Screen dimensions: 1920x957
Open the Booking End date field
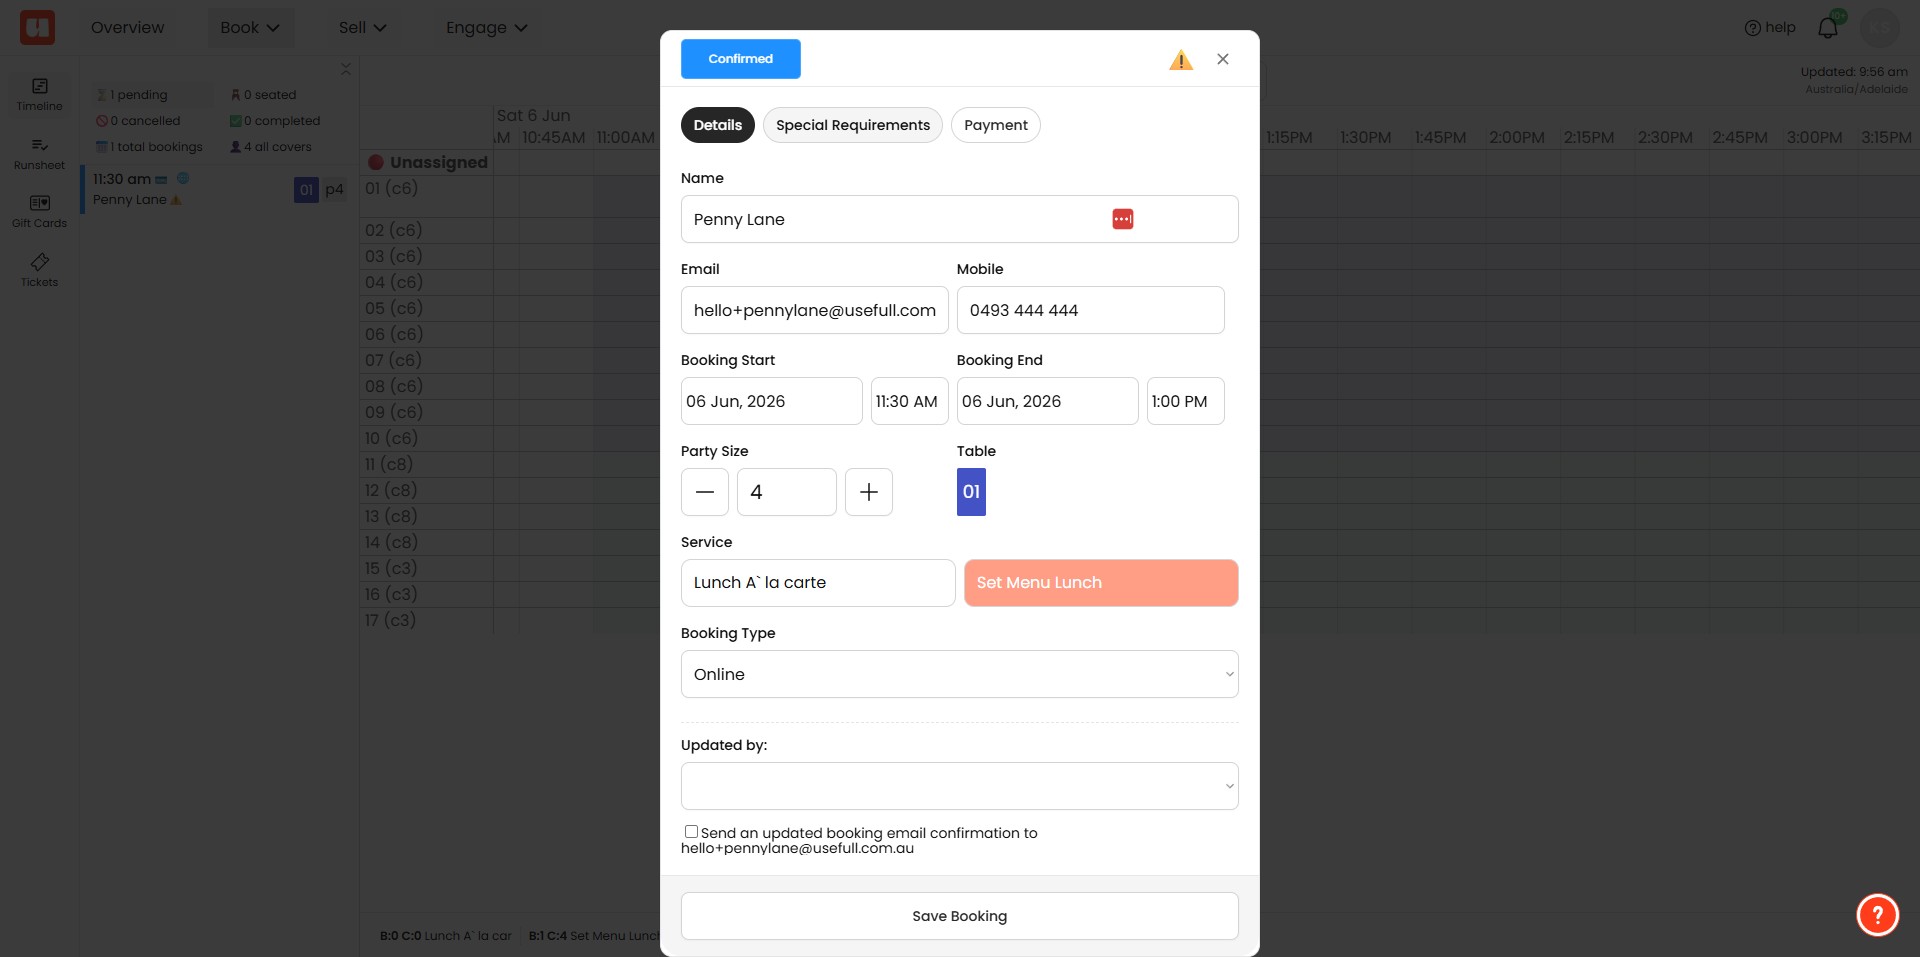(x=1047, y=401)
